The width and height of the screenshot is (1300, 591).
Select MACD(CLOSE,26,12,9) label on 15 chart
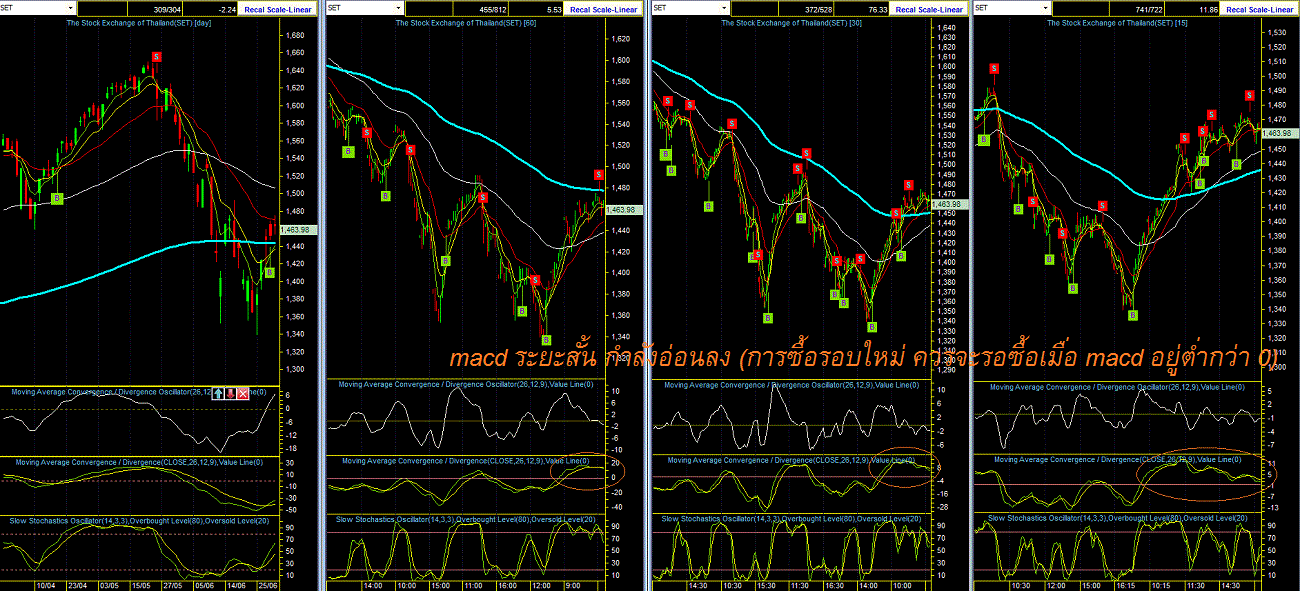pyautogui.click(x=1120, y=459)
